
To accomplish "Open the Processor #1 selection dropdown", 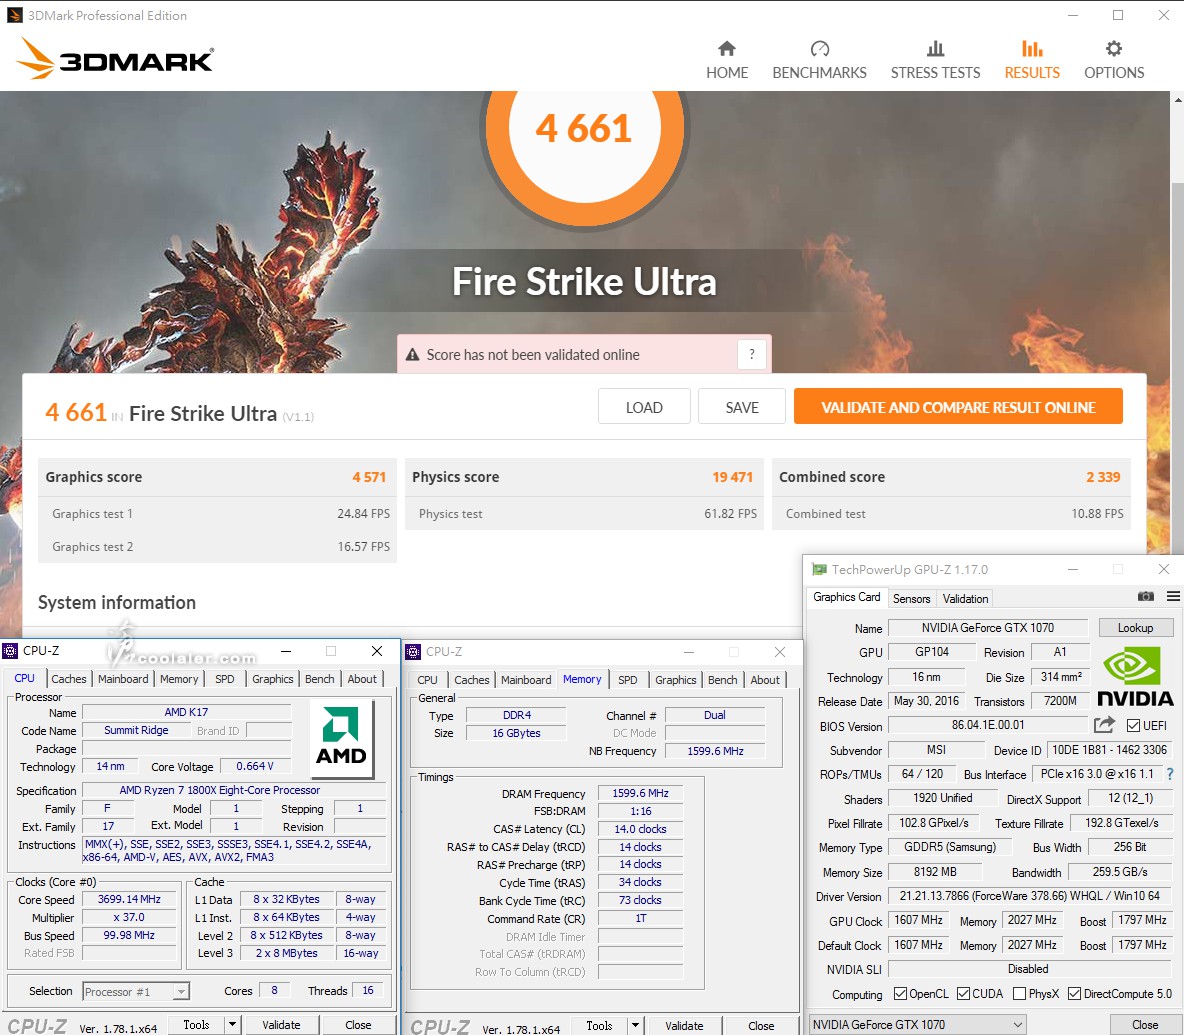I will (x=136, y=991).
